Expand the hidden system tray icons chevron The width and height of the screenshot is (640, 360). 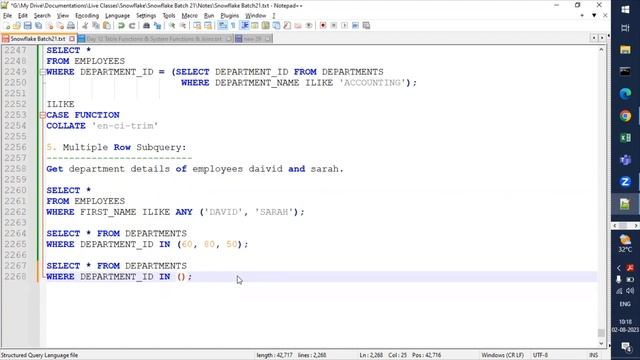[619, 268]
